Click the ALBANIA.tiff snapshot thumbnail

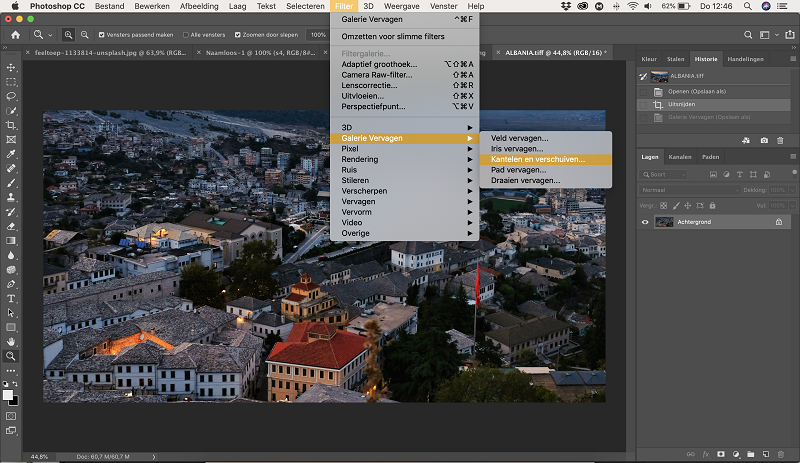point(659,76)
